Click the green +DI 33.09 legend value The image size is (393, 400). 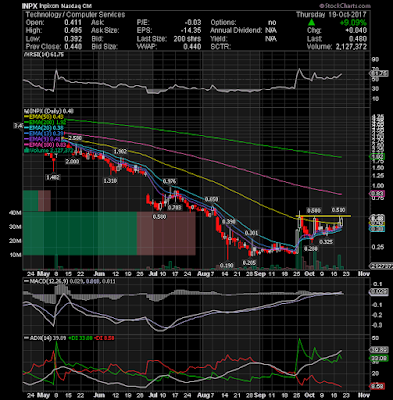pyautogui.click(x=80, y=338)
